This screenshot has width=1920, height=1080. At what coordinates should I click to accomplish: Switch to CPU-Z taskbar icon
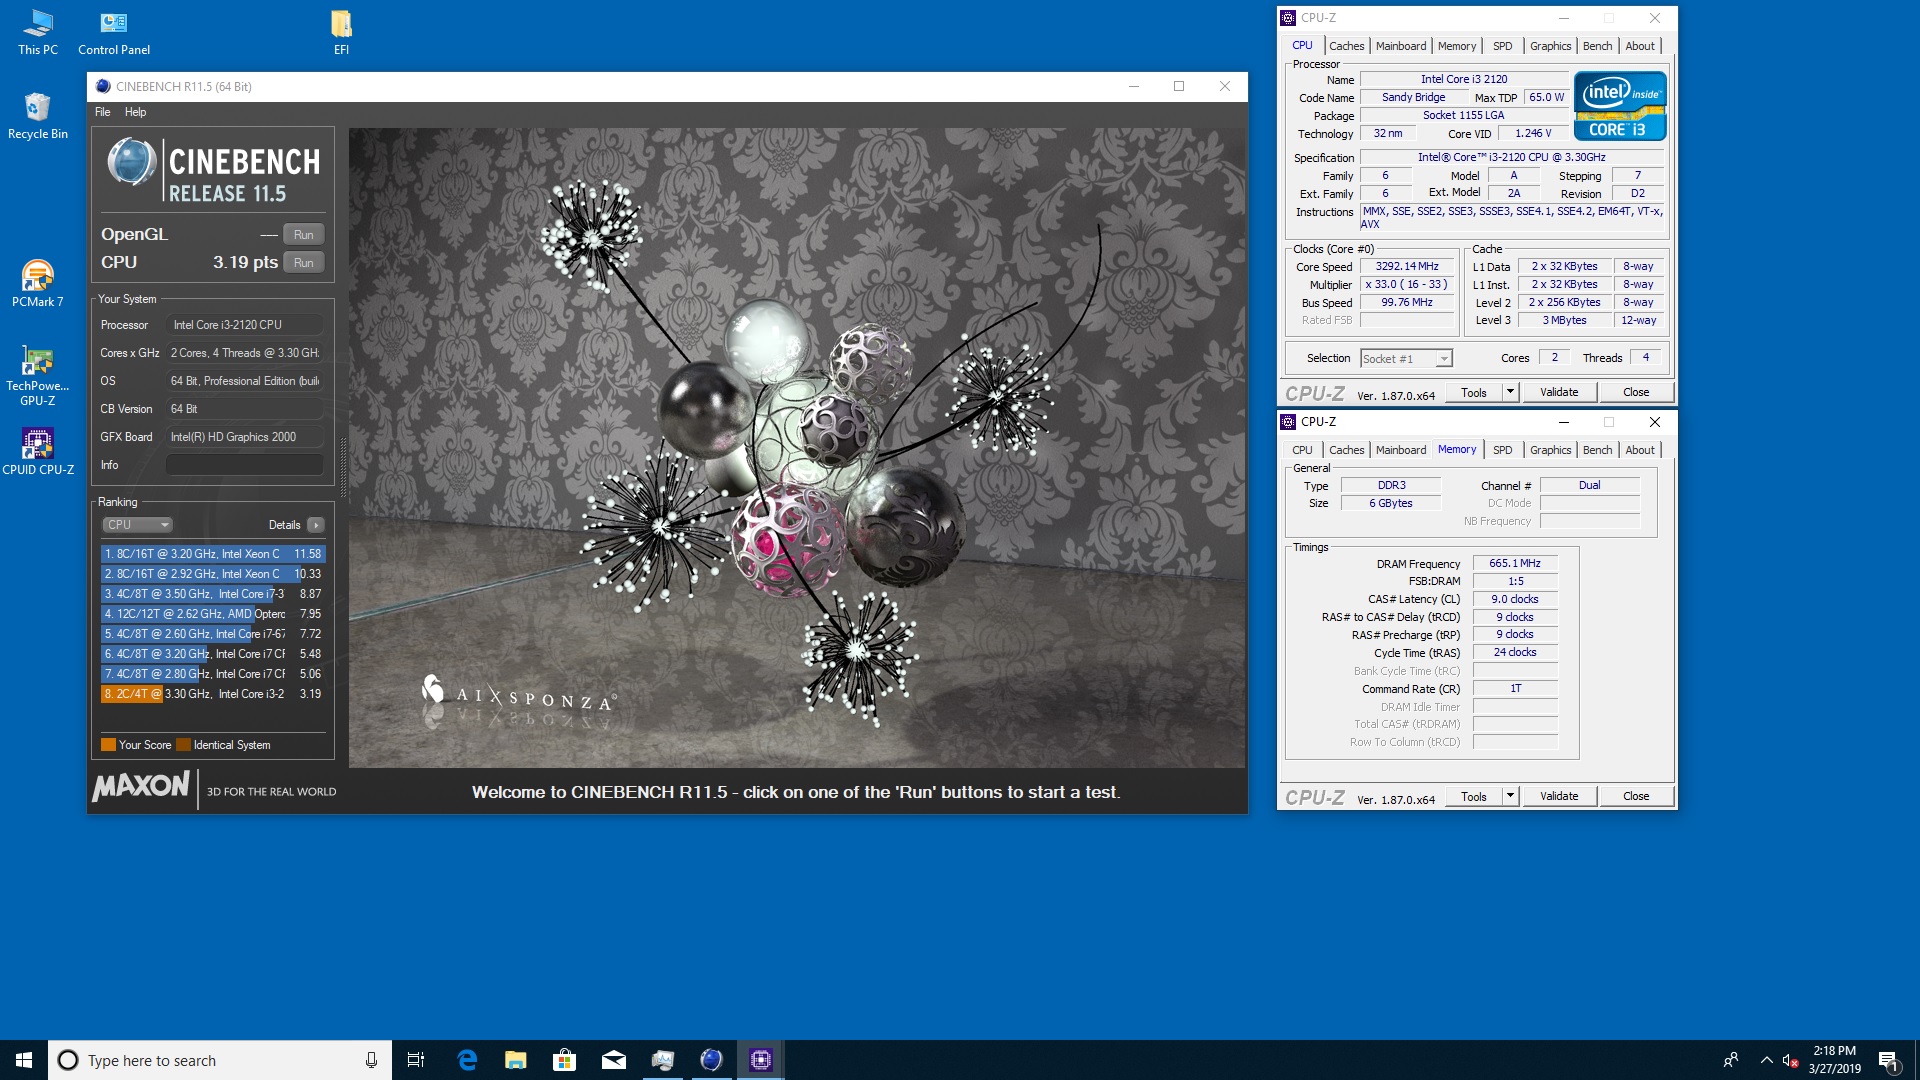pos(760,1060)
